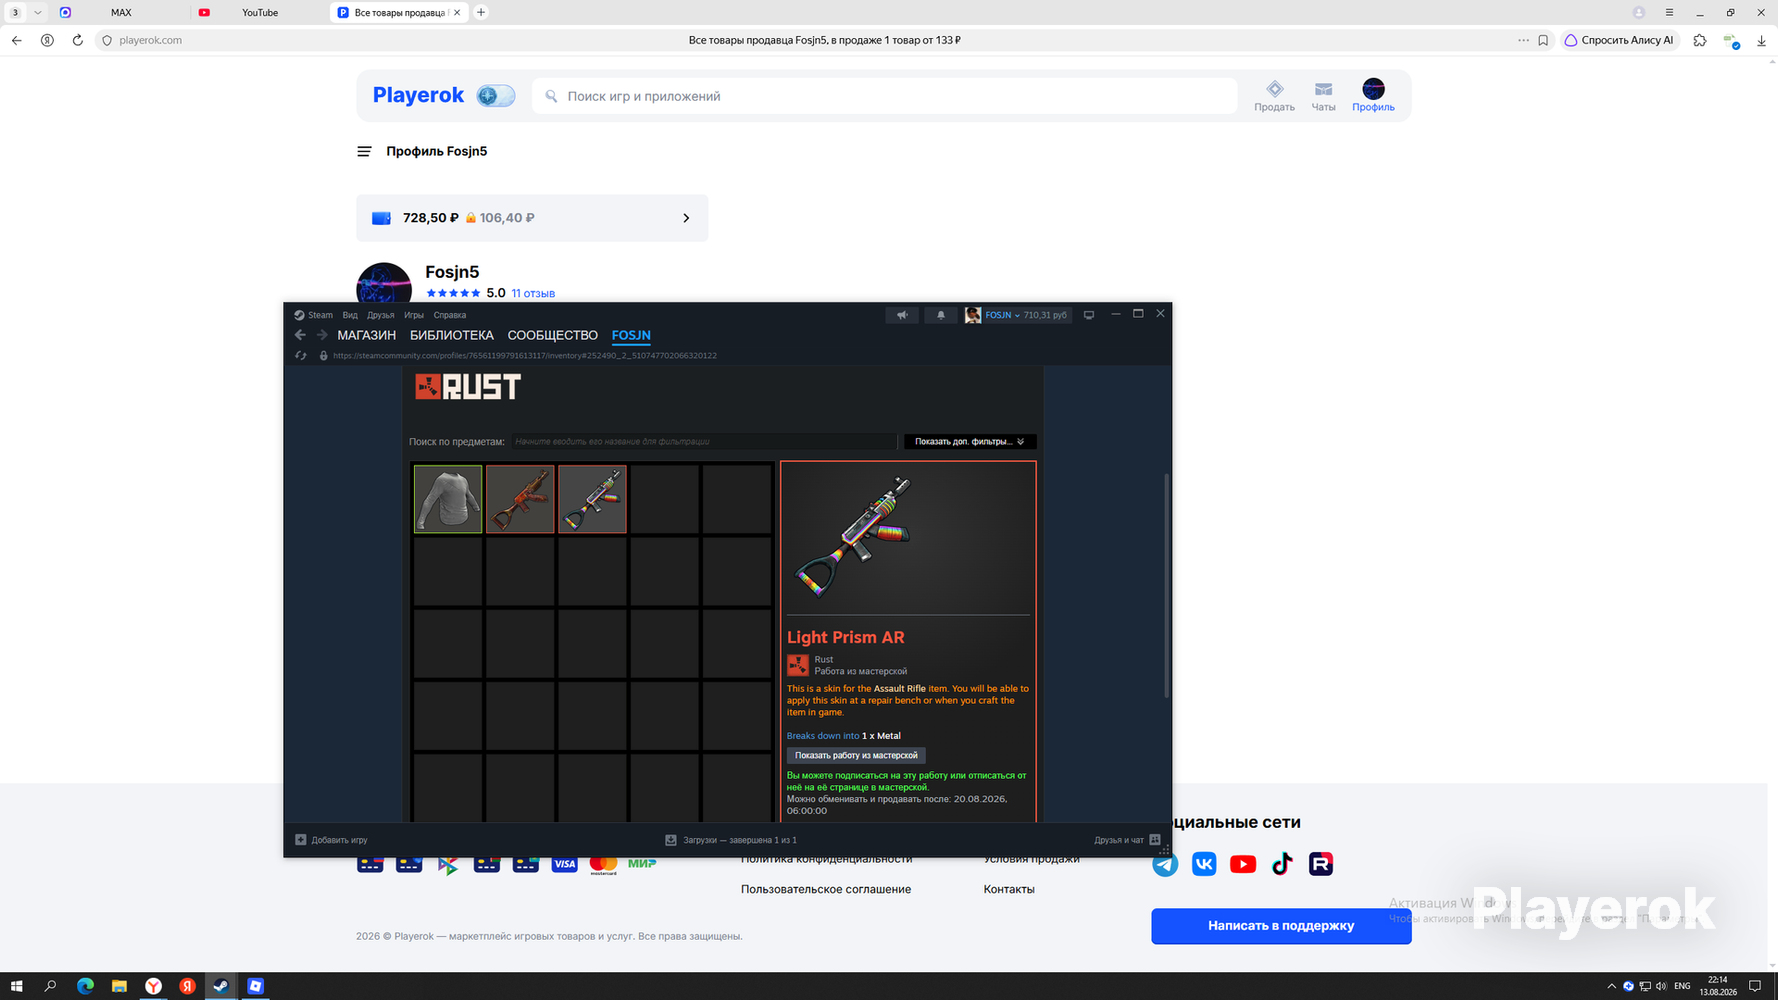Click Написать в поддержку button
Screen dimensions: 1778x1000
pyautogui.click(x=1281, y=926)
